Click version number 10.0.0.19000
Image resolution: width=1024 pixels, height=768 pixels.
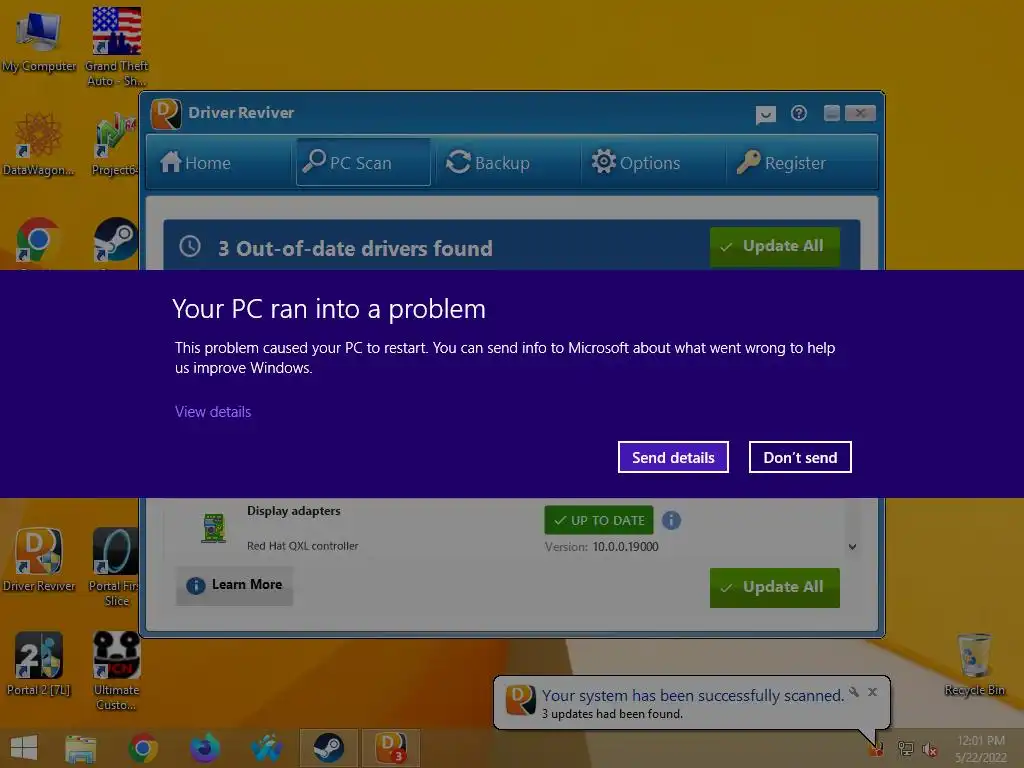point(625,547)
